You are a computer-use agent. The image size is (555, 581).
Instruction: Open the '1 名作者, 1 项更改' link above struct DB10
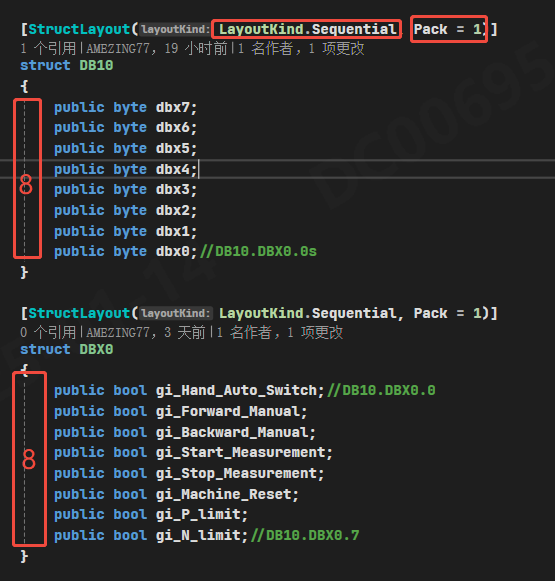pos(301,49)
